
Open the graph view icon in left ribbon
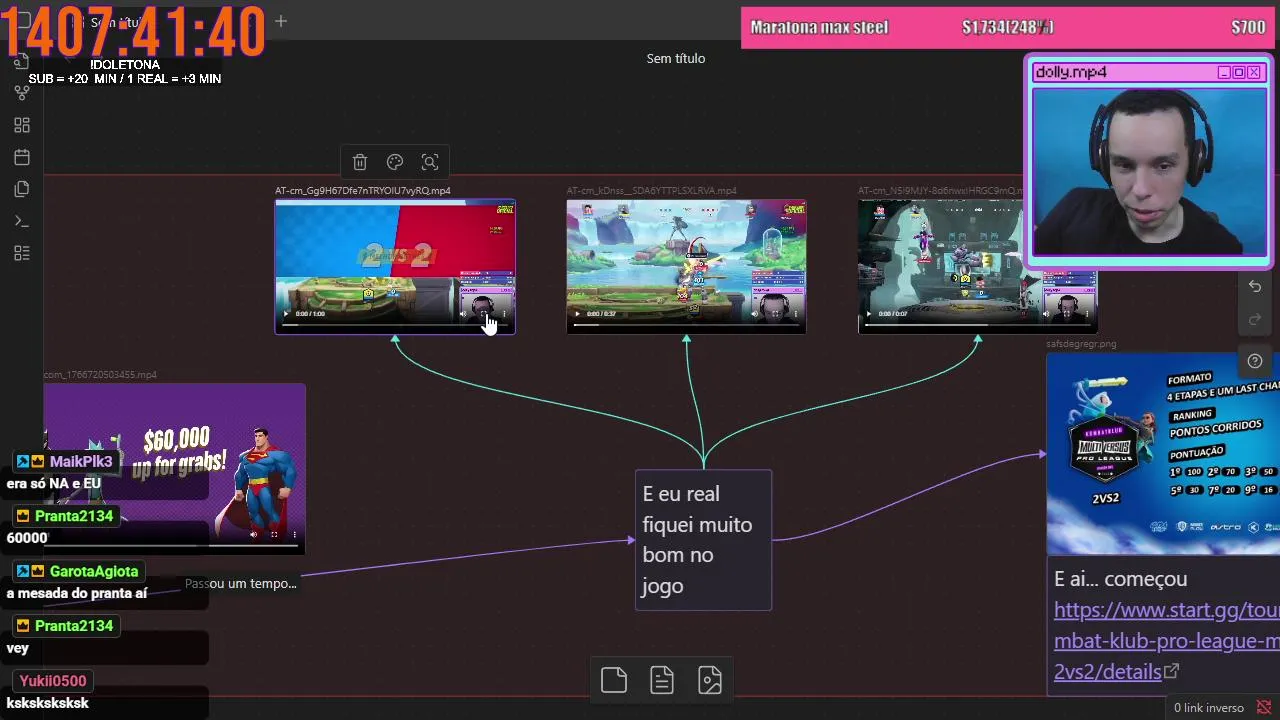click(x=22, y=93)
